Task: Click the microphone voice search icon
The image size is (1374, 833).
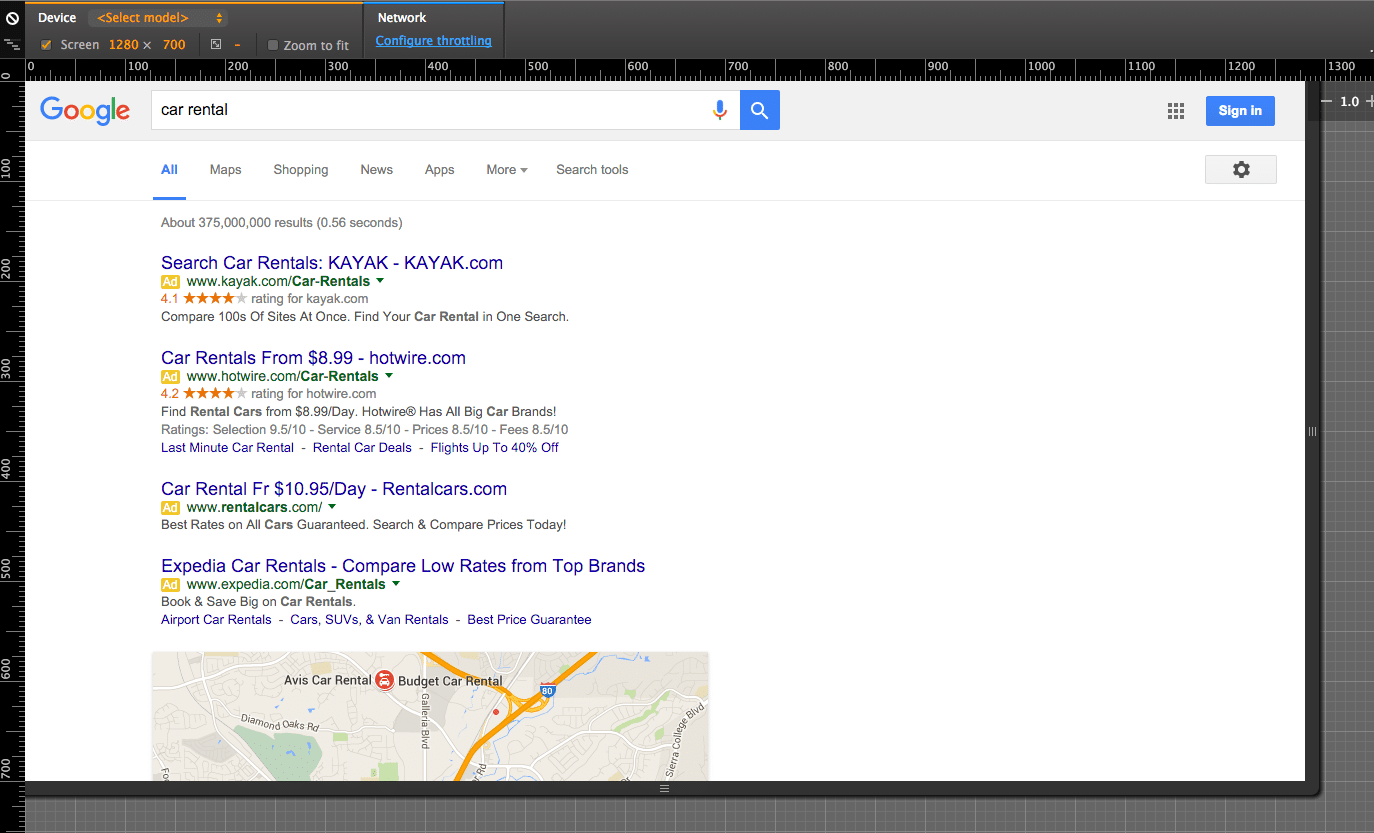Action: [719, 110]
